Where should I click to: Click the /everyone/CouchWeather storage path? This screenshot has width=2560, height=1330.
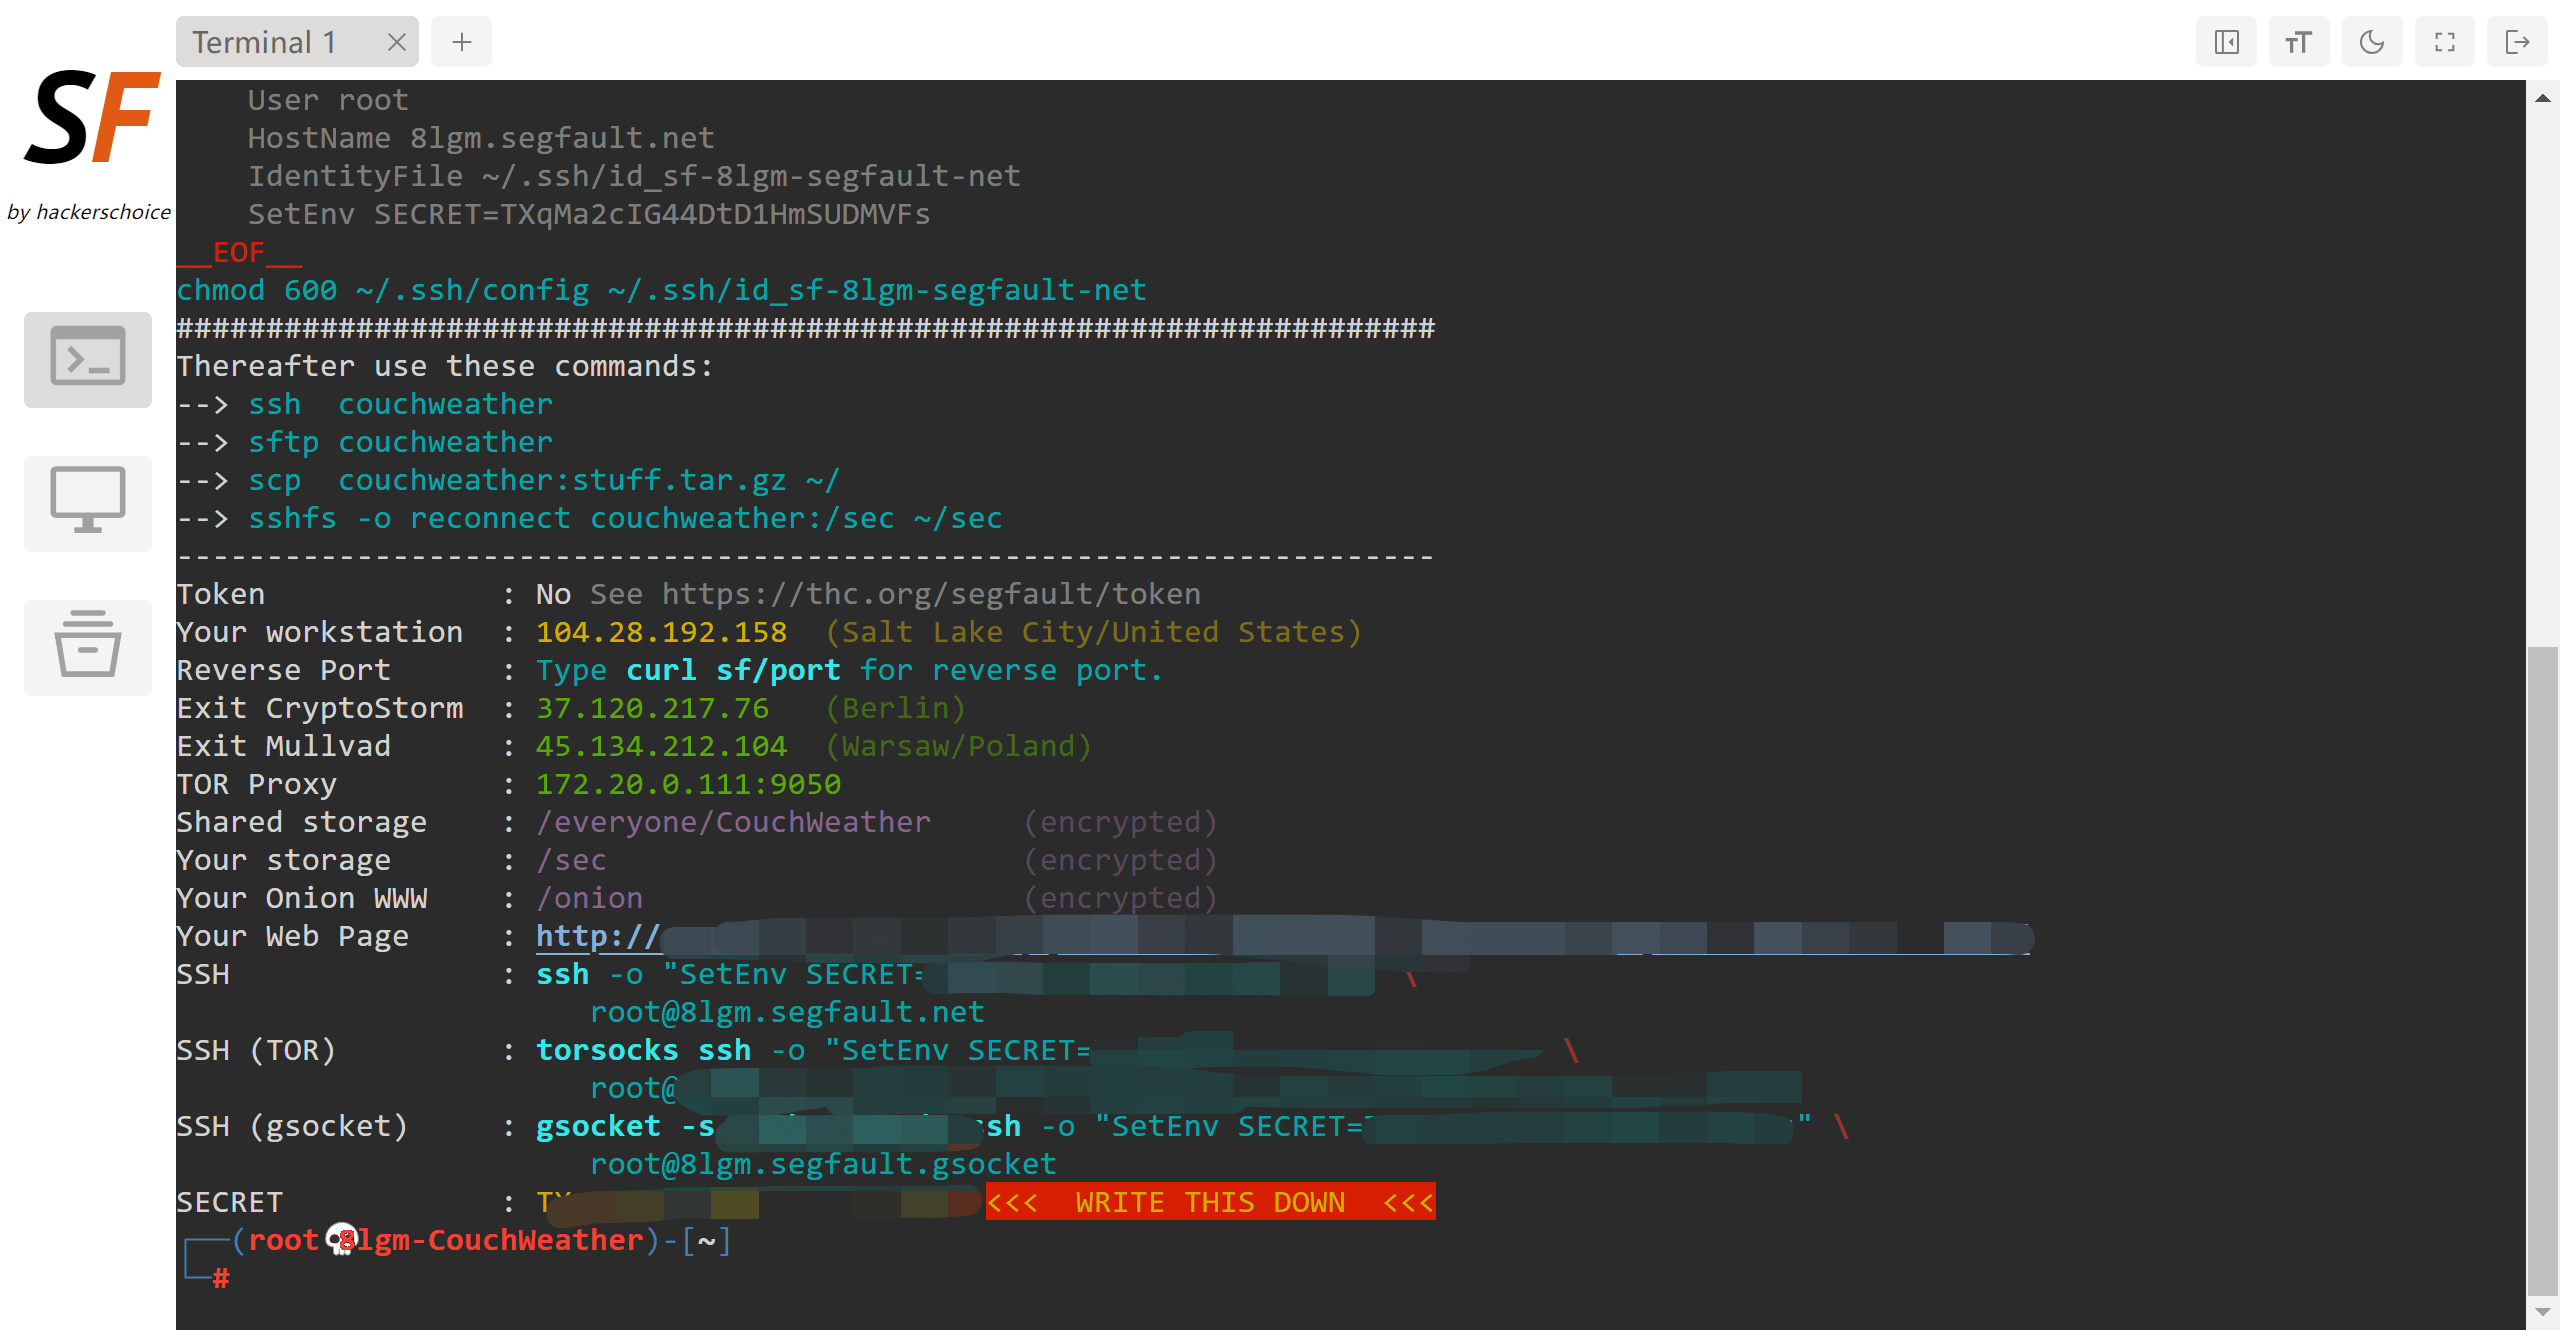[734, 822]
